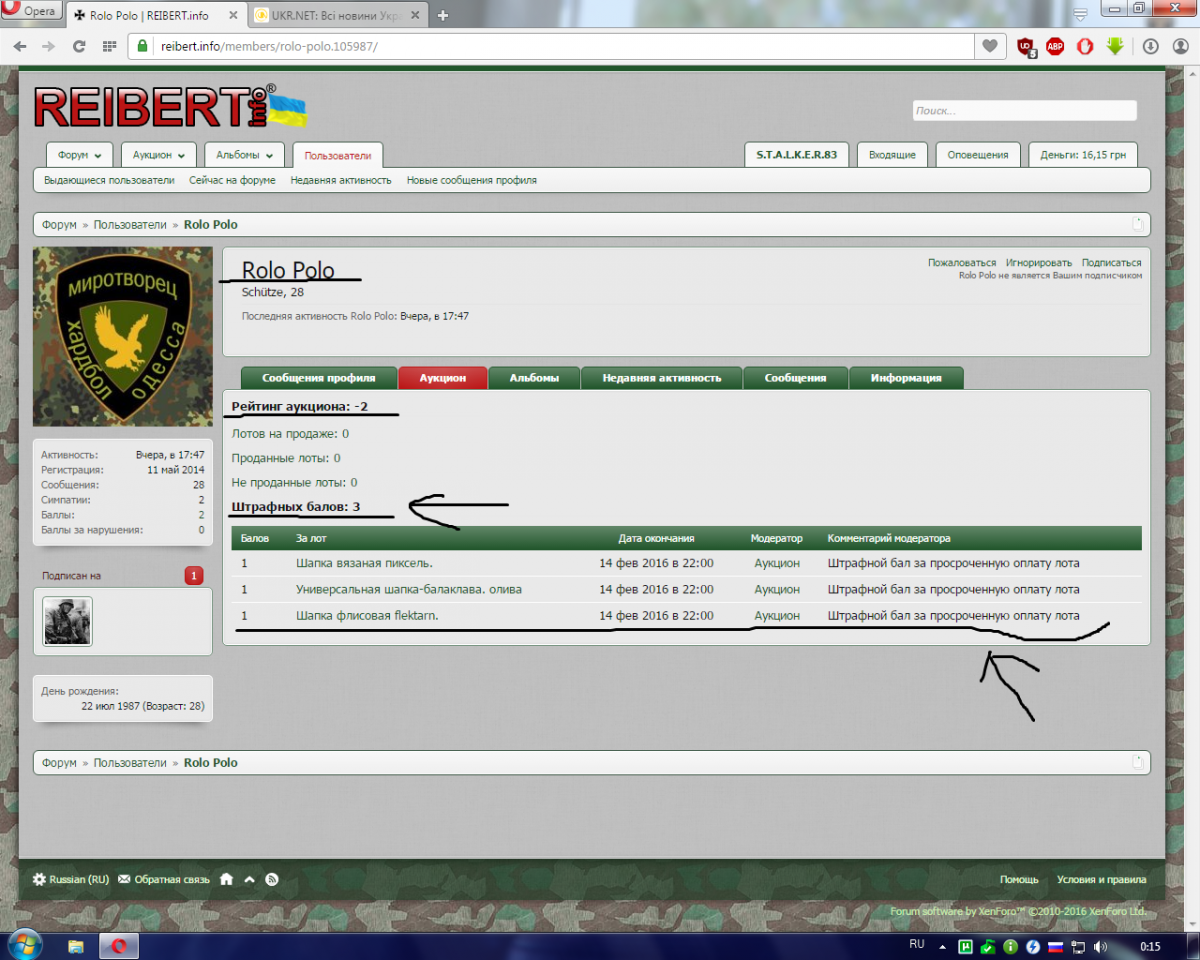
Task: Click the green download arrow extension icon
Action: (1115, 46)
